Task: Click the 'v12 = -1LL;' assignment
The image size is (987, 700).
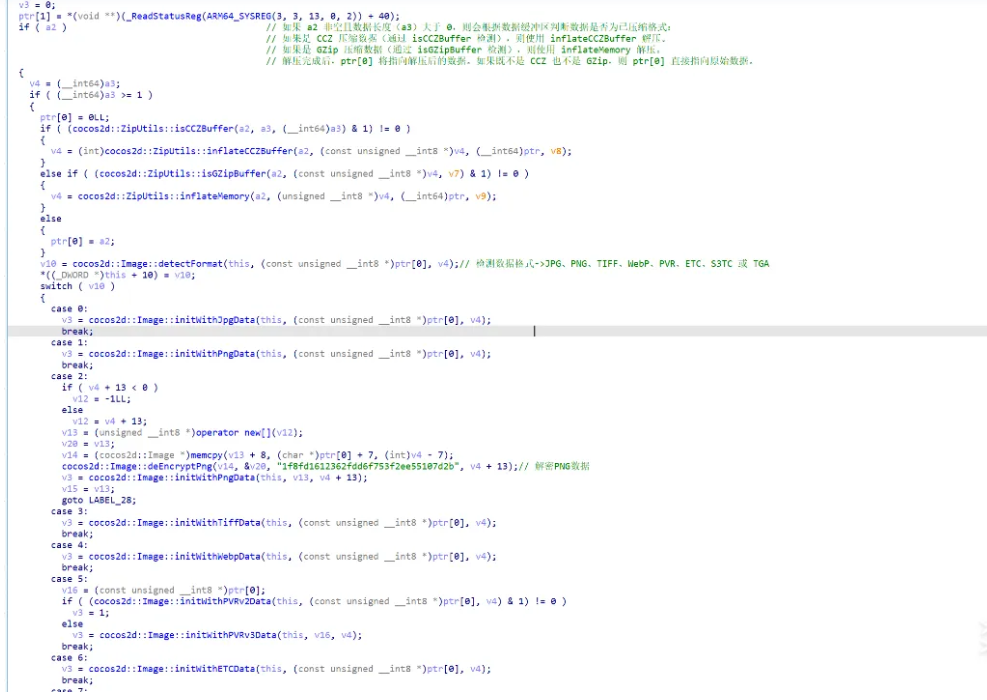Action: (102, 400)
